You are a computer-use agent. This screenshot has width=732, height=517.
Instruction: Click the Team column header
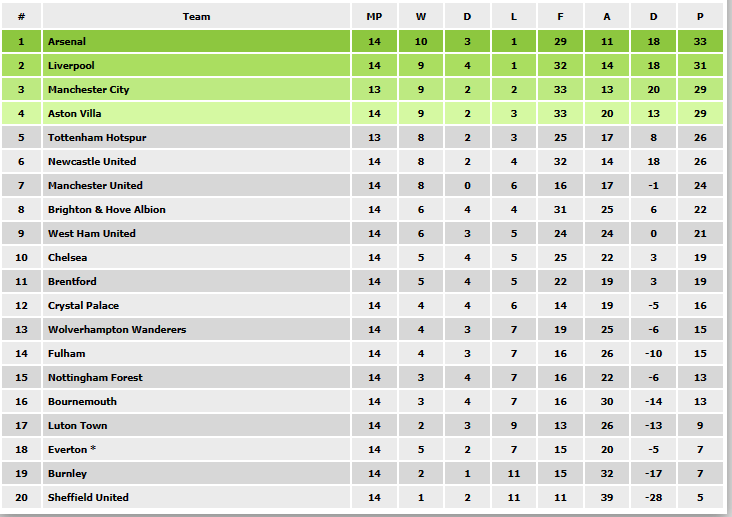click(196, 16)
